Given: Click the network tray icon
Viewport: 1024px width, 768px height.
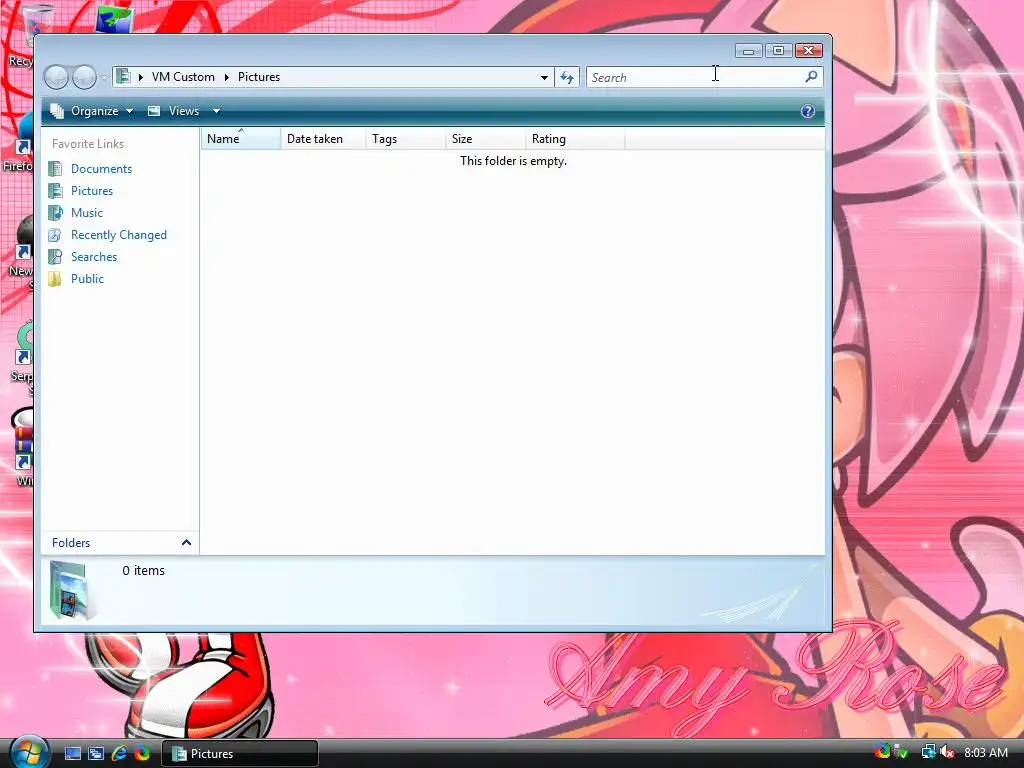Looking at the screenshot, I should (928, 752).
